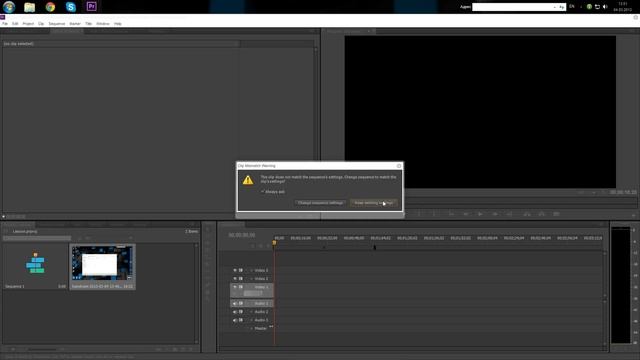Click the Windows Start orb
640x360 pixels.
(9, 7)
